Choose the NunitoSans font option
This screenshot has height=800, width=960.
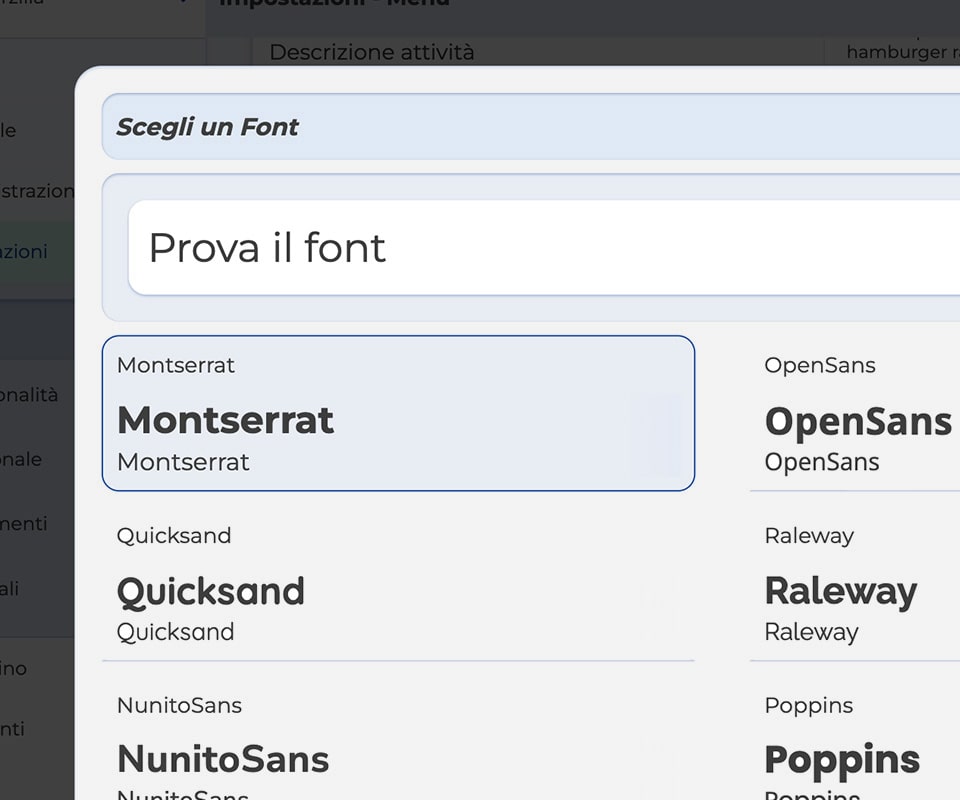(398, 750)
